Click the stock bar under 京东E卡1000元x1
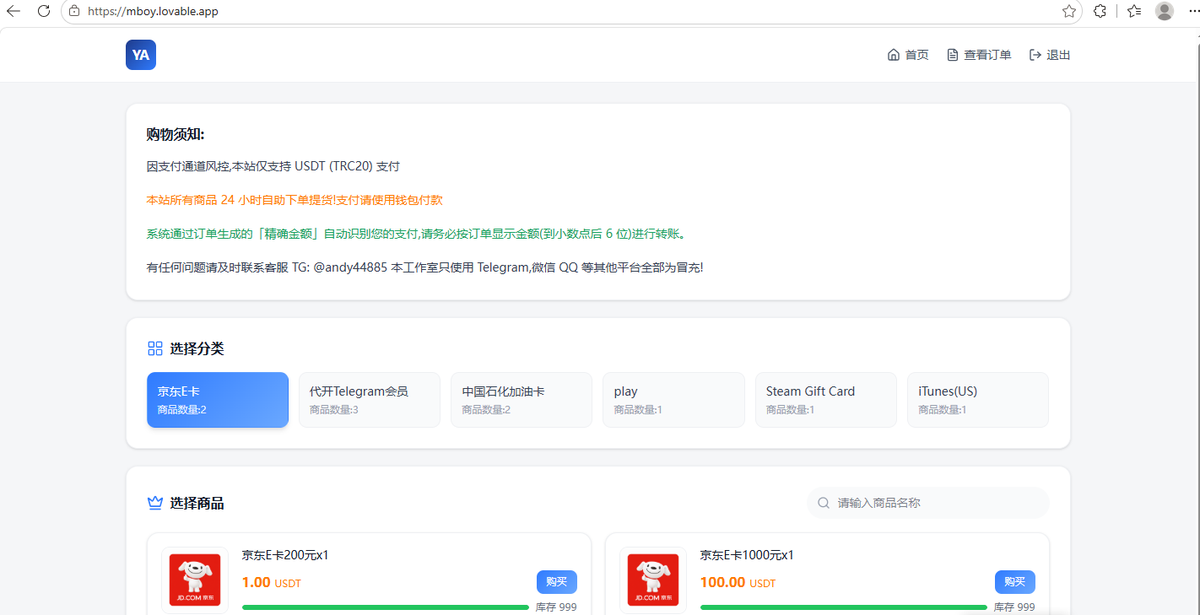 click(x=843, y=607)
